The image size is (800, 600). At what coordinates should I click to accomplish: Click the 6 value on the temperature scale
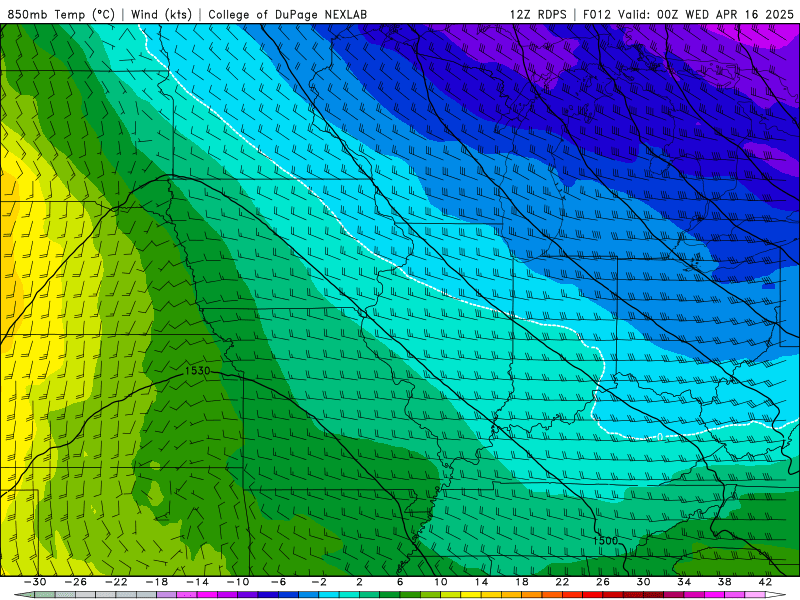[400, 582]
